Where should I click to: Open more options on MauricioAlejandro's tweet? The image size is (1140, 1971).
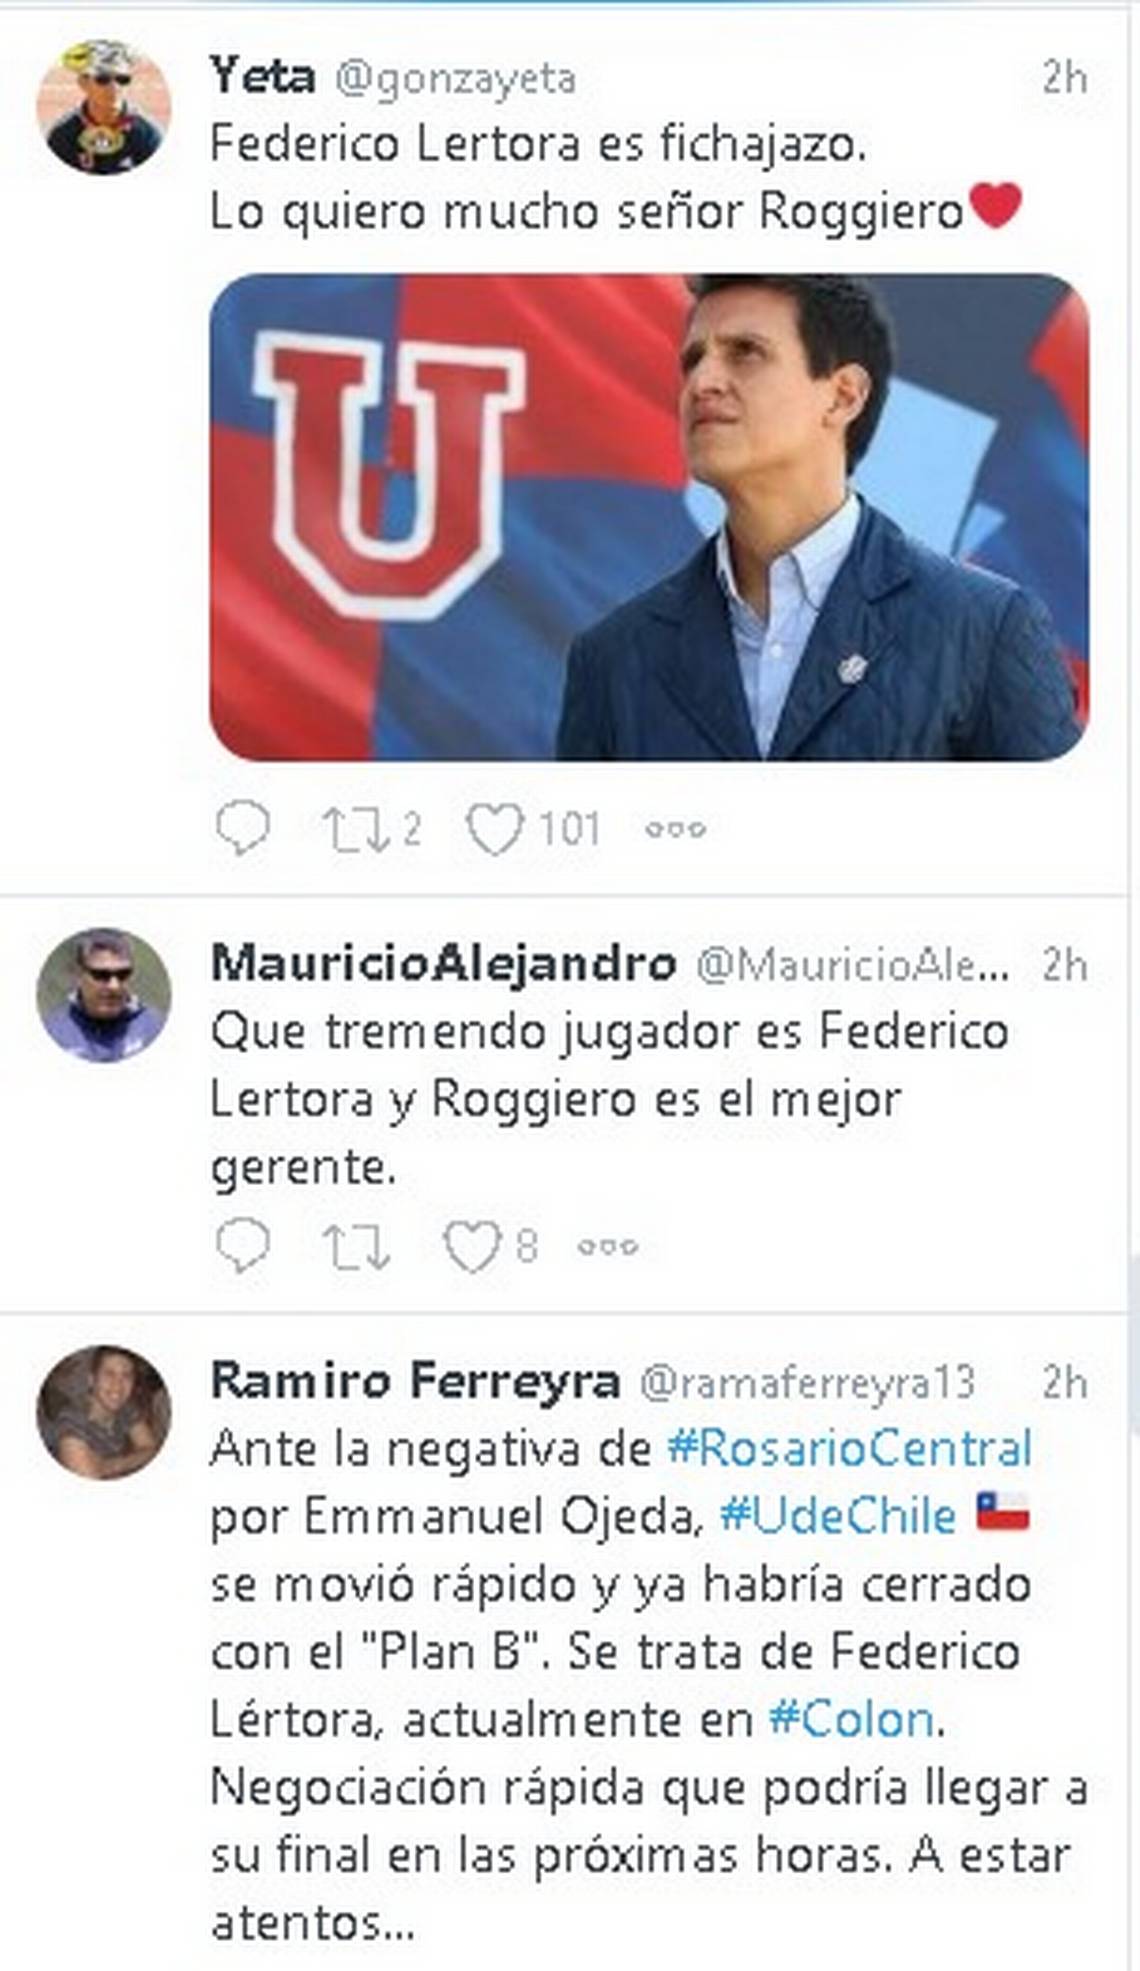(608, 1246)
